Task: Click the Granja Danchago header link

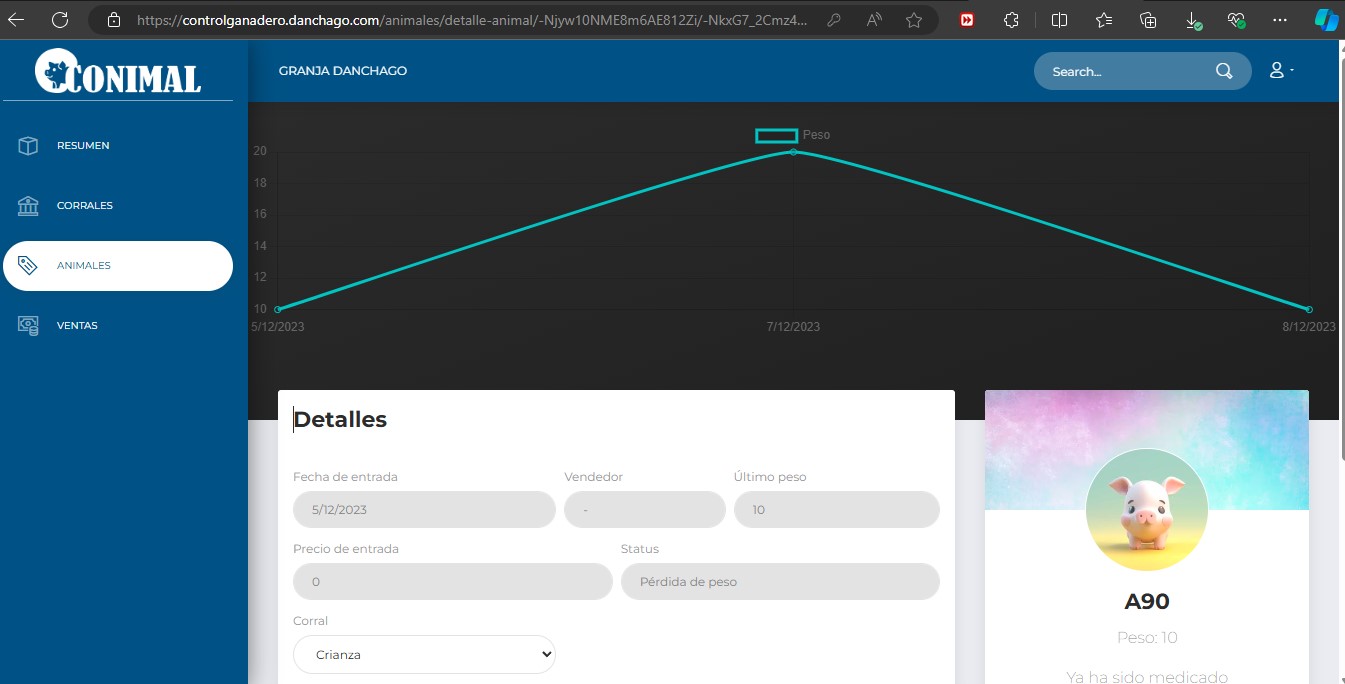Action: (x=343, y=71)
